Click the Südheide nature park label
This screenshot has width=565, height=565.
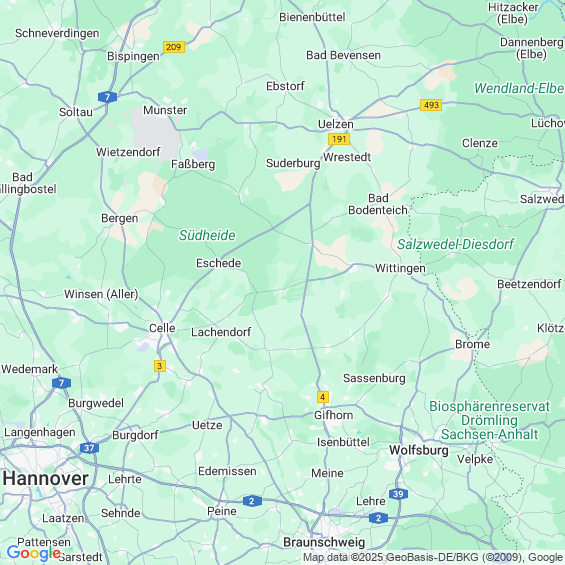[x=207, y=235]
